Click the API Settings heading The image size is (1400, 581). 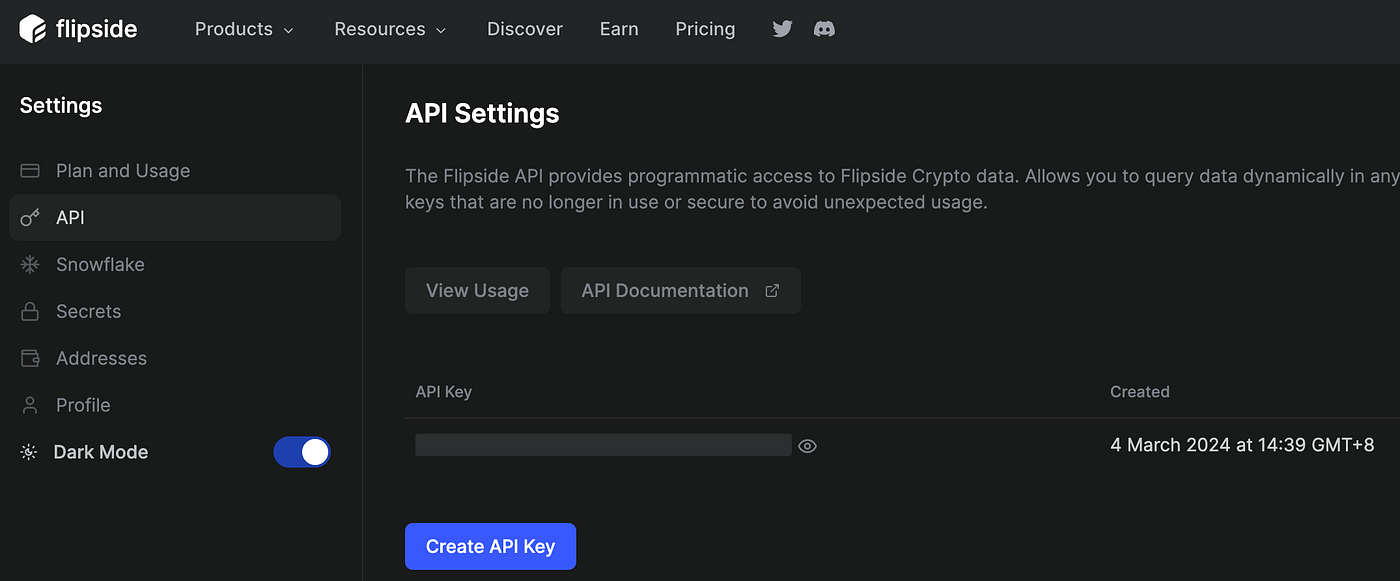click(x=482, y=114)
